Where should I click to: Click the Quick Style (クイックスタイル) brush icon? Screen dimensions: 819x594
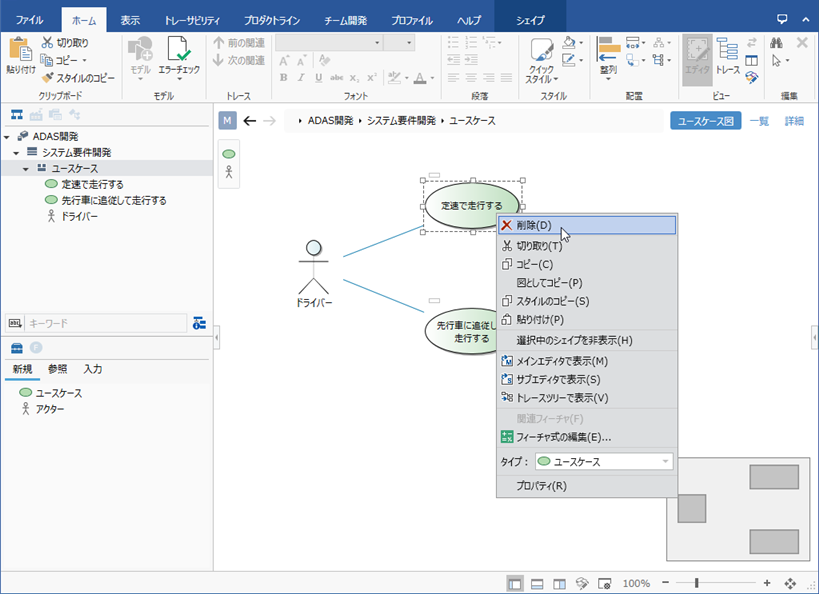click(x=541, y=50)
